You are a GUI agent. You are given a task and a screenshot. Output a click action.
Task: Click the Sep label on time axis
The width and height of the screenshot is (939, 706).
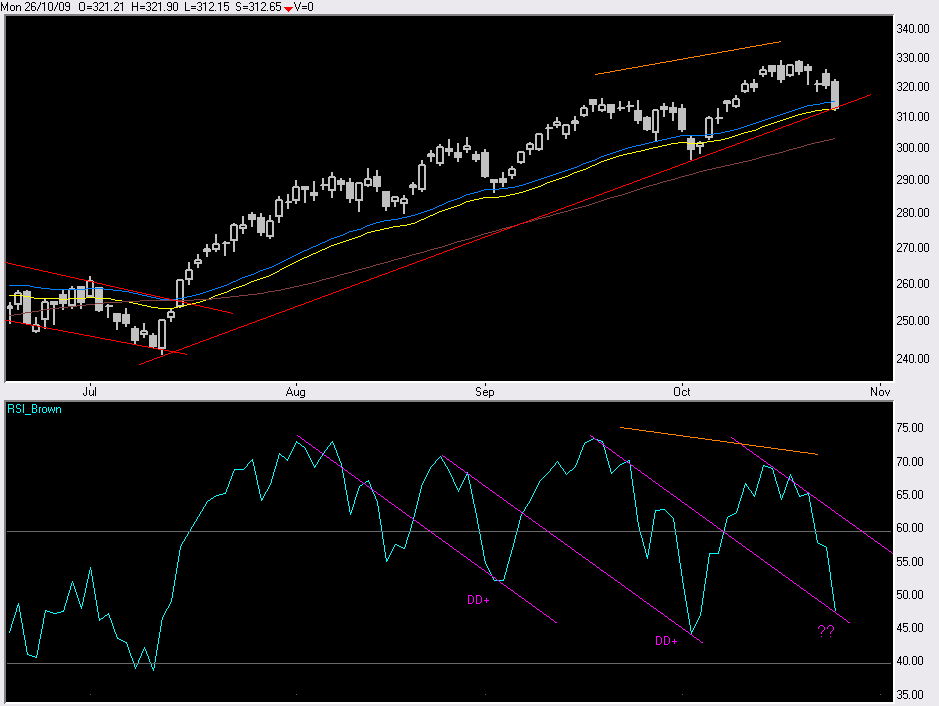485,390
